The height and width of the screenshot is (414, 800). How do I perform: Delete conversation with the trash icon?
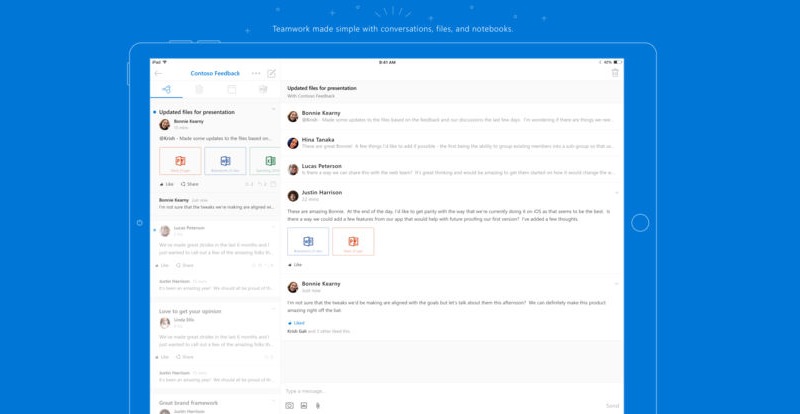pyautogui.click(x=615, y=73)
